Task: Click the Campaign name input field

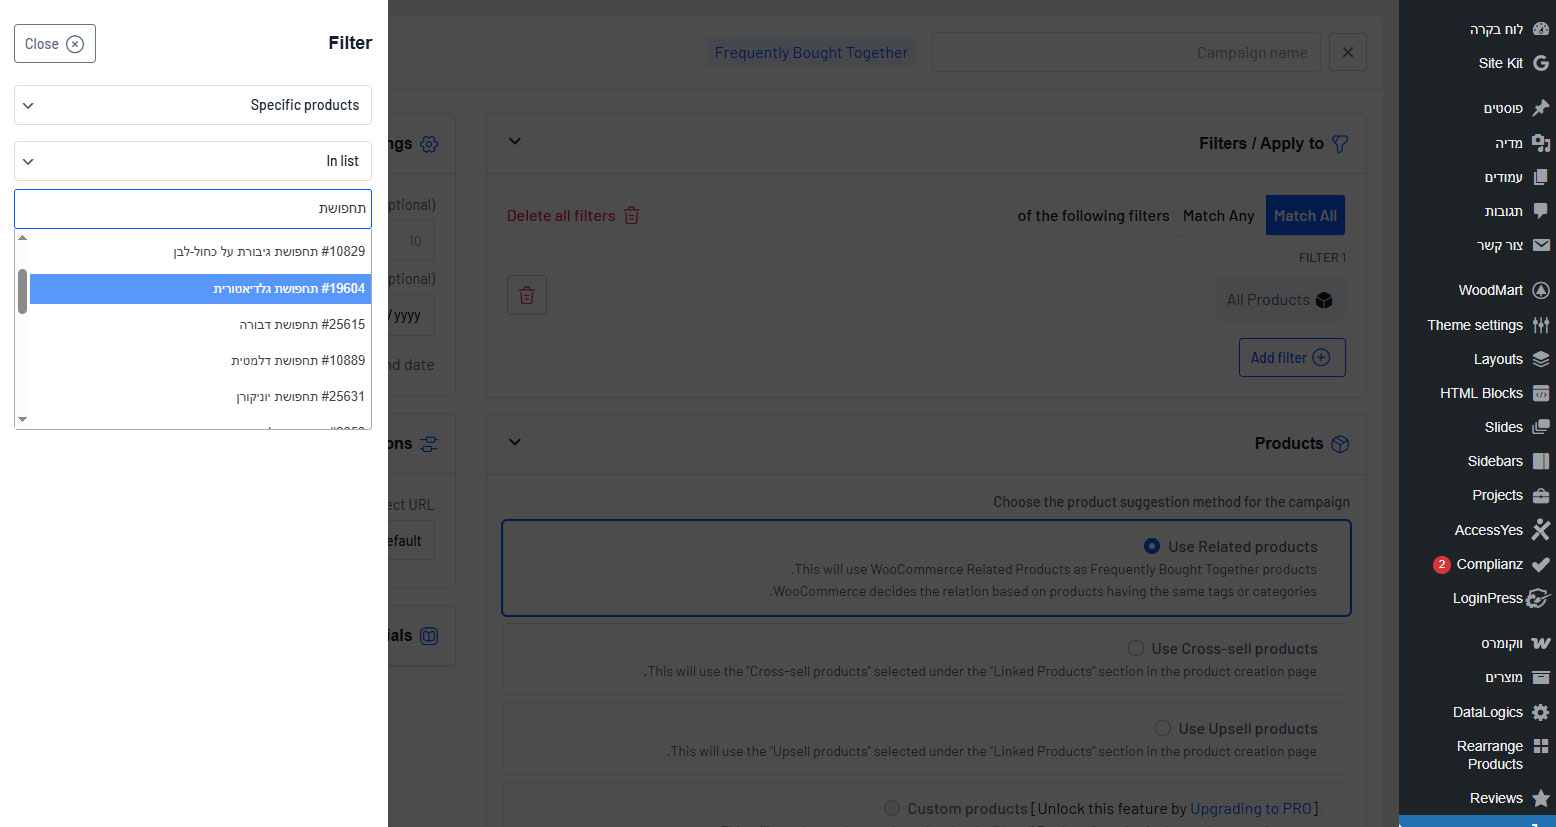Action: tap(1125, 52)
